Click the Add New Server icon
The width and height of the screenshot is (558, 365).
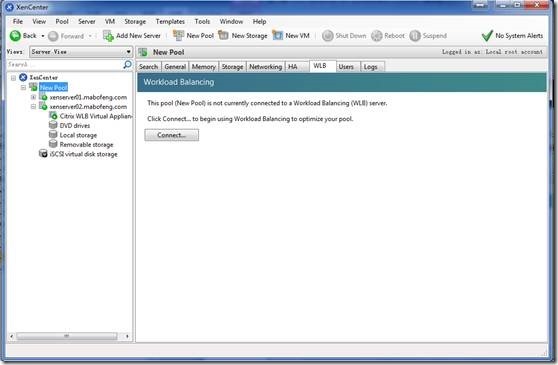click(108, 36)
